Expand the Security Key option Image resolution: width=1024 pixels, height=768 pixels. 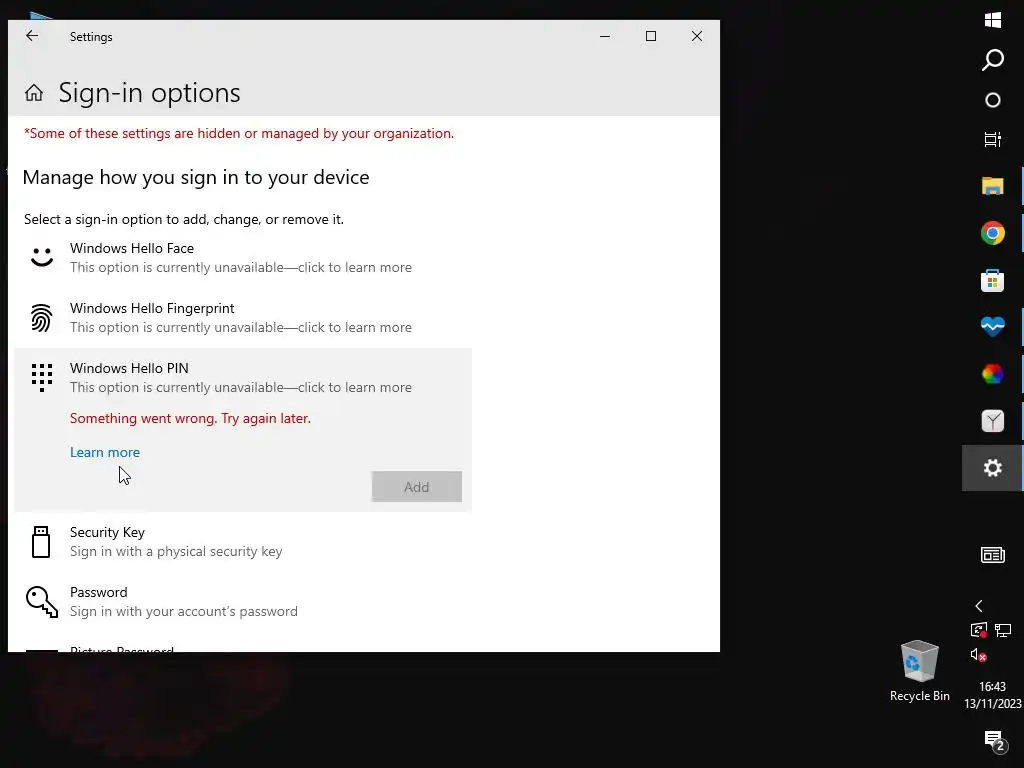(242, 542)
